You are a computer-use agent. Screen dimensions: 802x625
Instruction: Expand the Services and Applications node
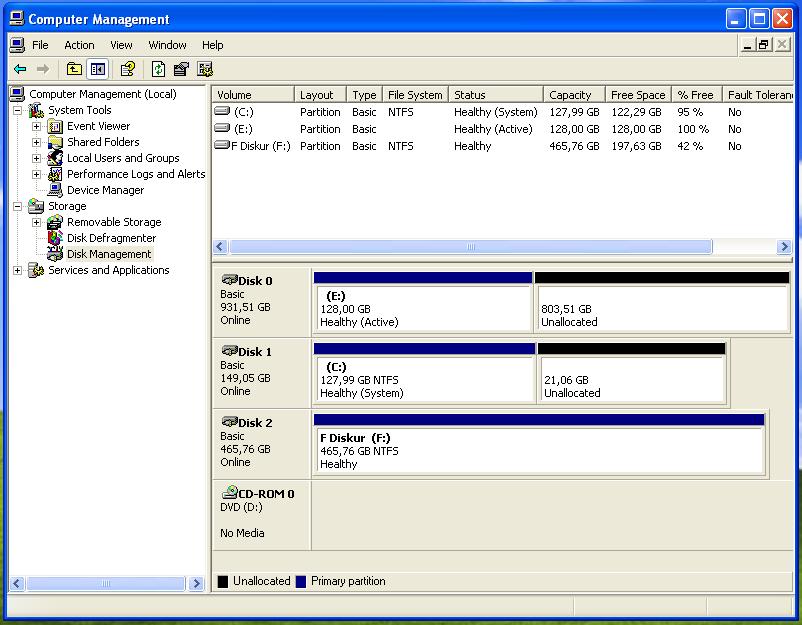click(x=18, y=271)
